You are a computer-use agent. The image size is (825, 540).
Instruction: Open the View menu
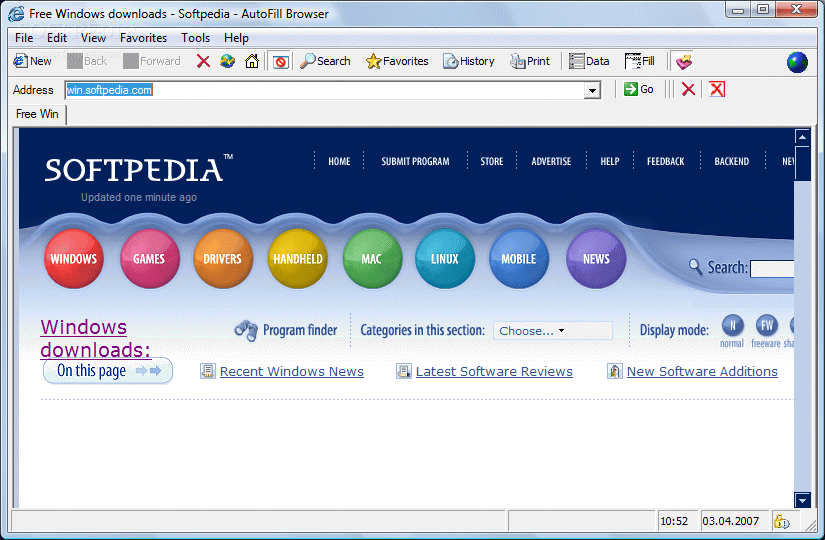[x=93, y=38]
